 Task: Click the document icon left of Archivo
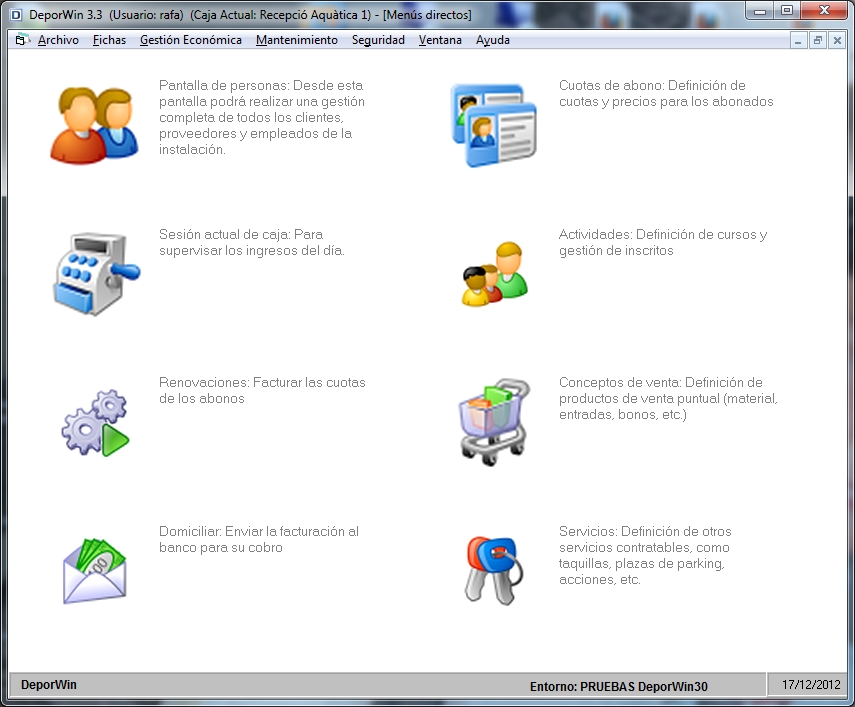(x=22, y=40)
